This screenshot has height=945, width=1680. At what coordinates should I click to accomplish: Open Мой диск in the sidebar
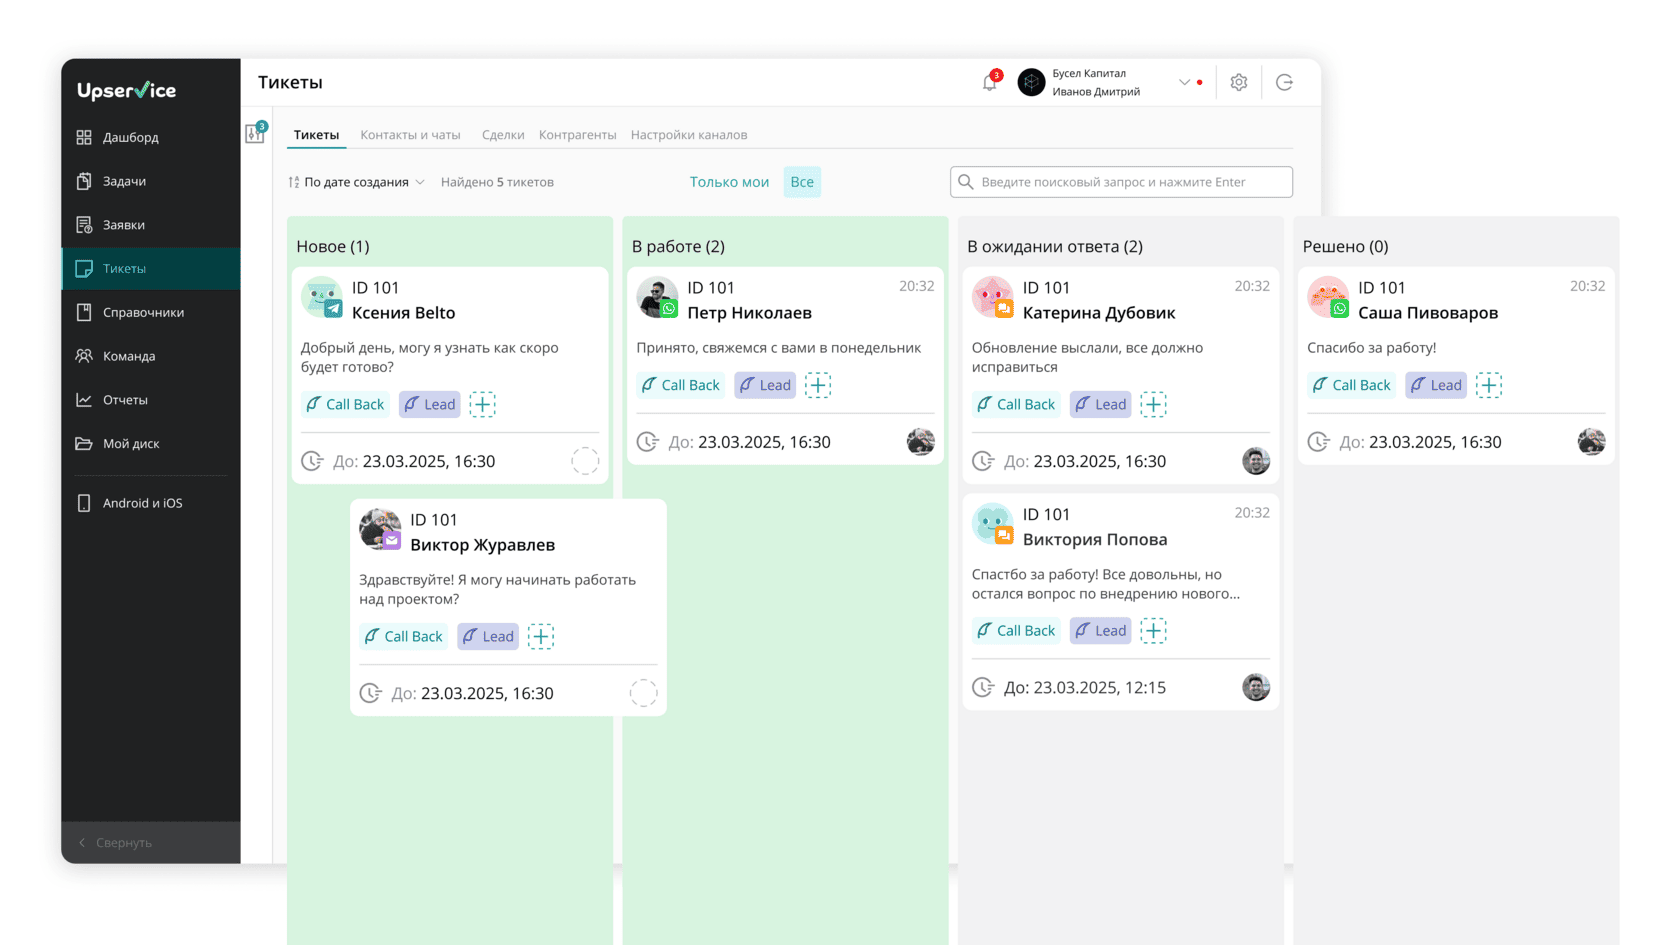[x=151, y=444]
